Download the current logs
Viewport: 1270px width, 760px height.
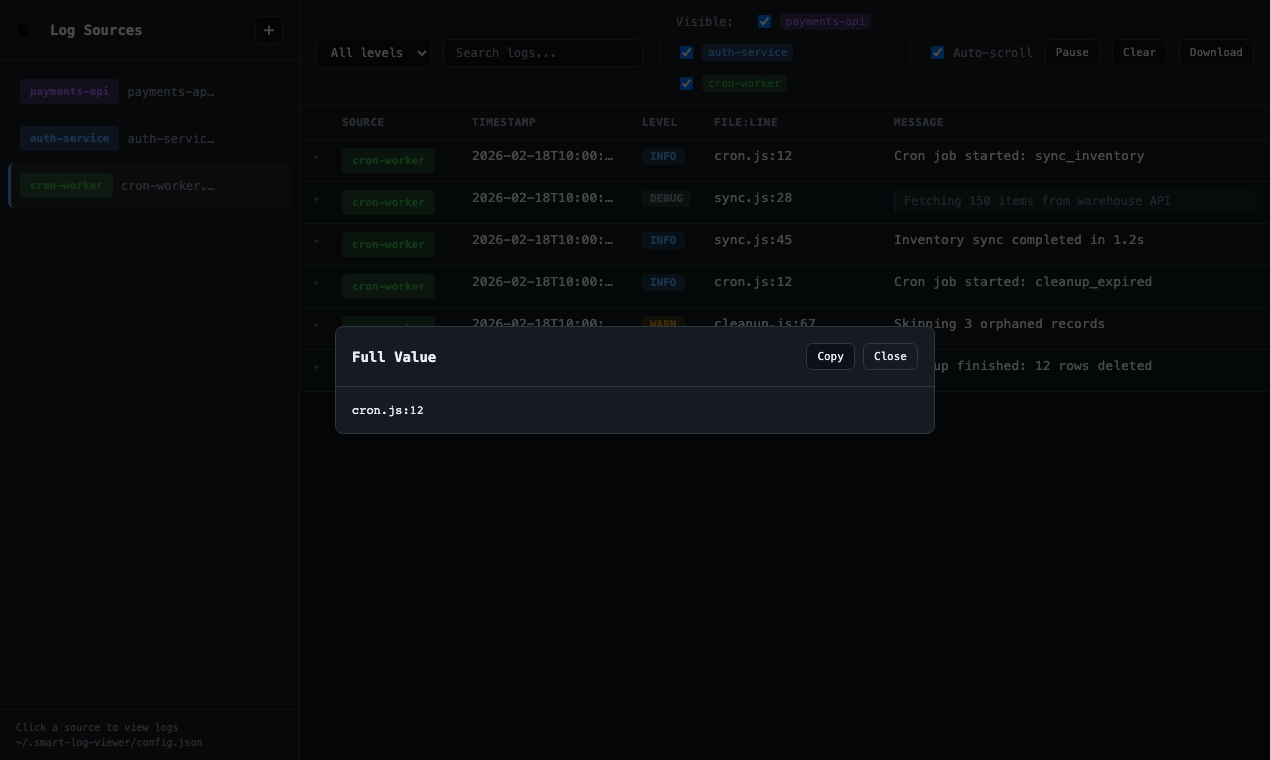(x=1215, y=52)
